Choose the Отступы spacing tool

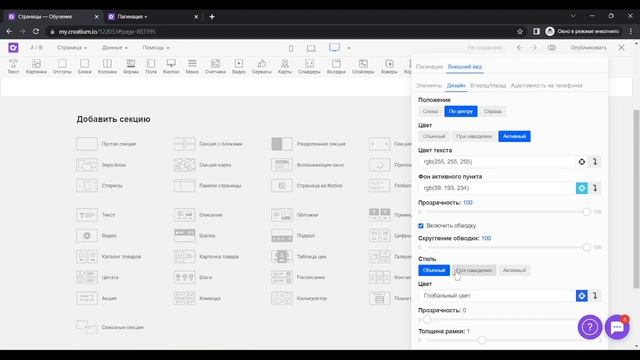(x=62, y=66)
